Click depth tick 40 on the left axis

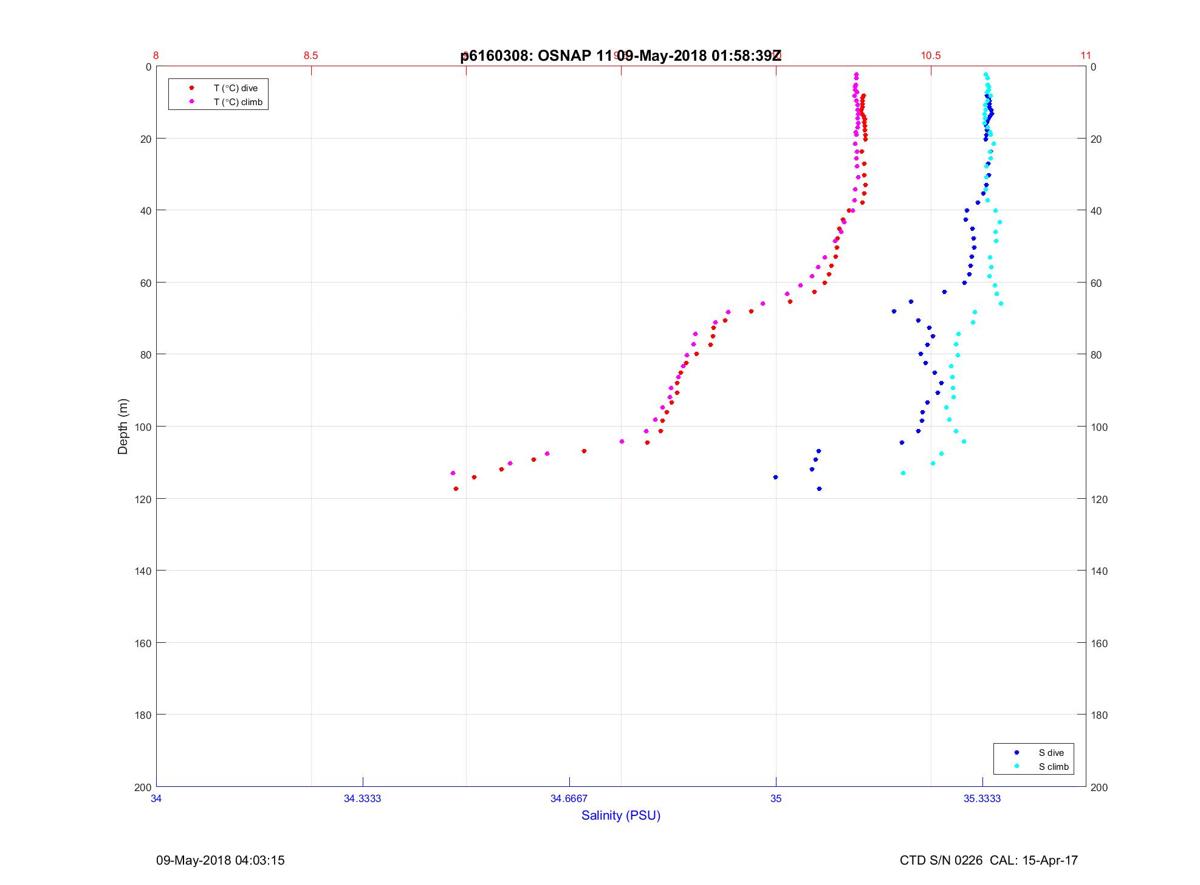(145, 211)
